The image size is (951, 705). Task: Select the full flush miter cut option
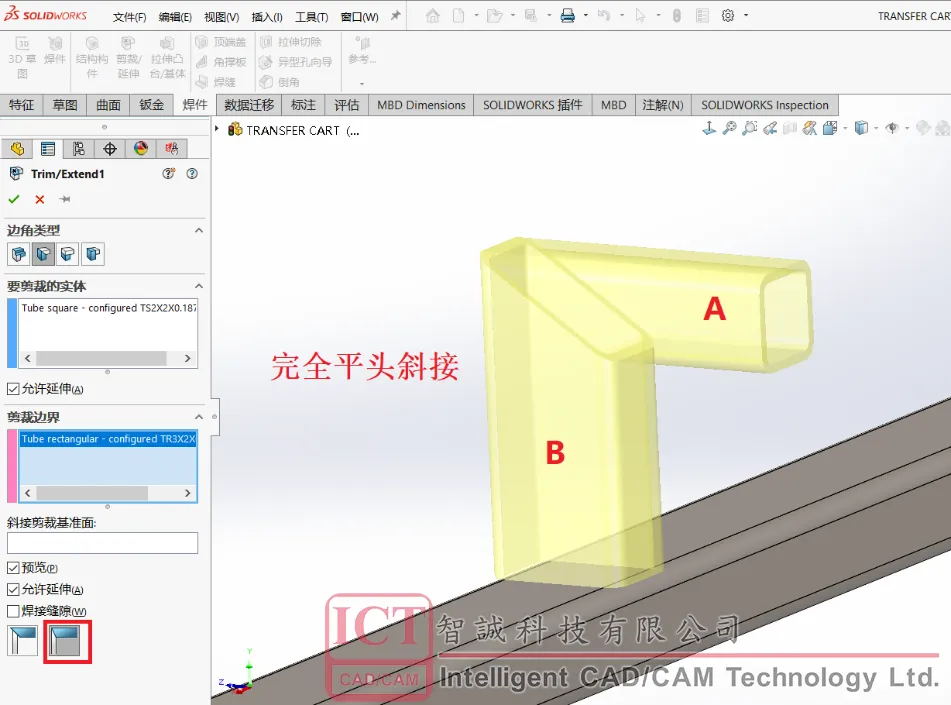65,641
